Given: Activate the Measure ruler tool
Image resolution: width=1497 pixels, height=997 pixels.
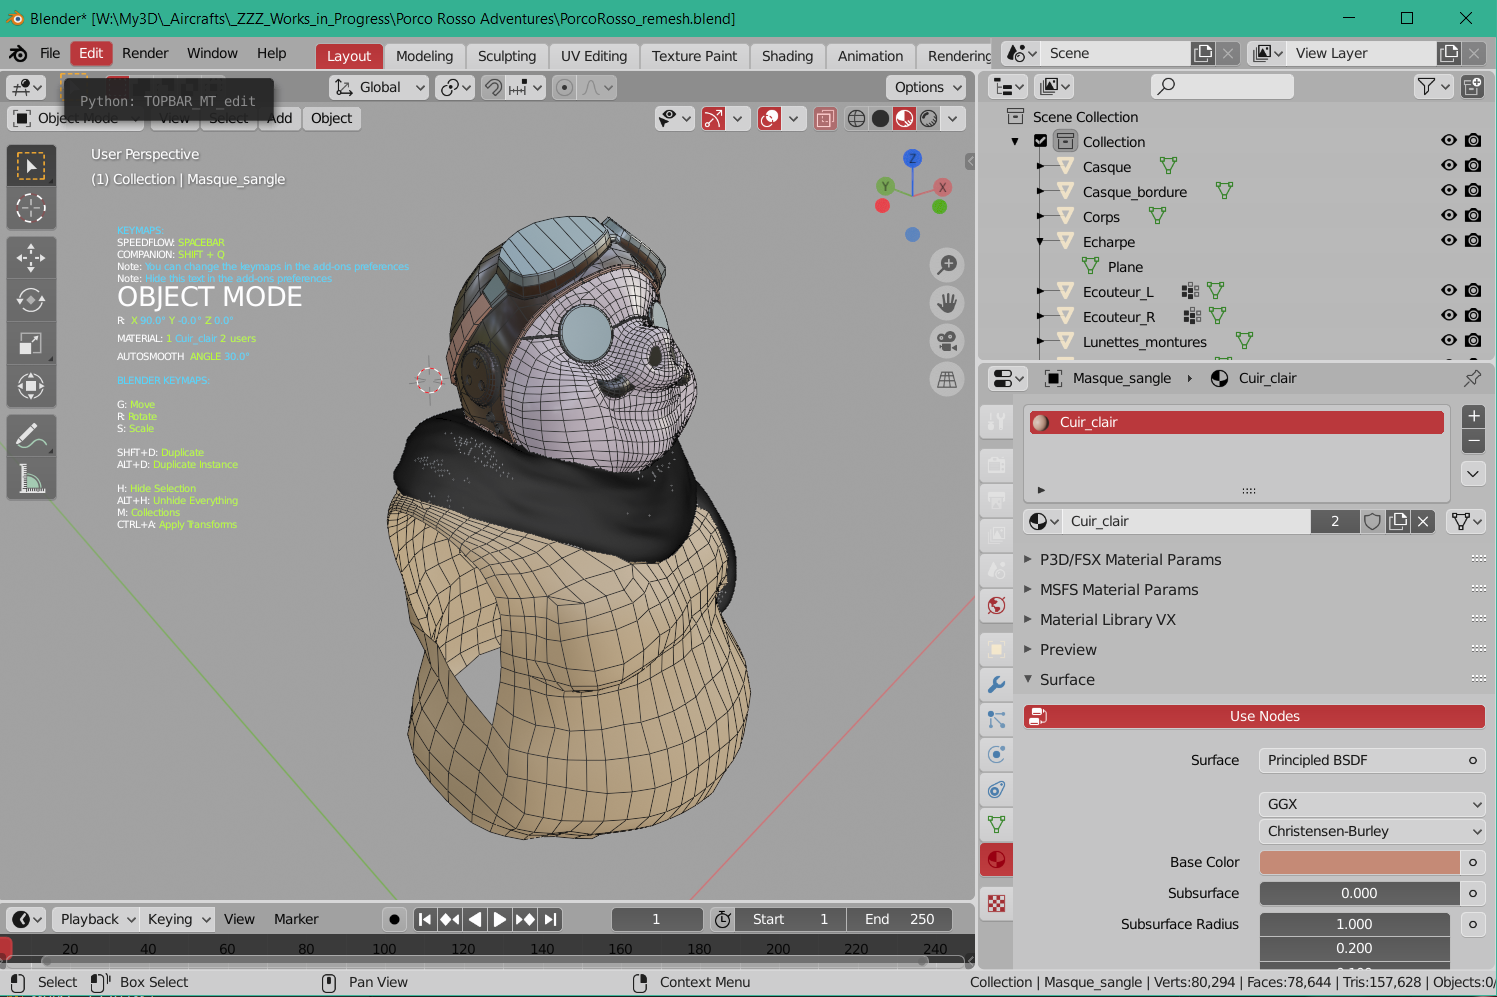Looking at the screenshot, I should tap(31, 479).
